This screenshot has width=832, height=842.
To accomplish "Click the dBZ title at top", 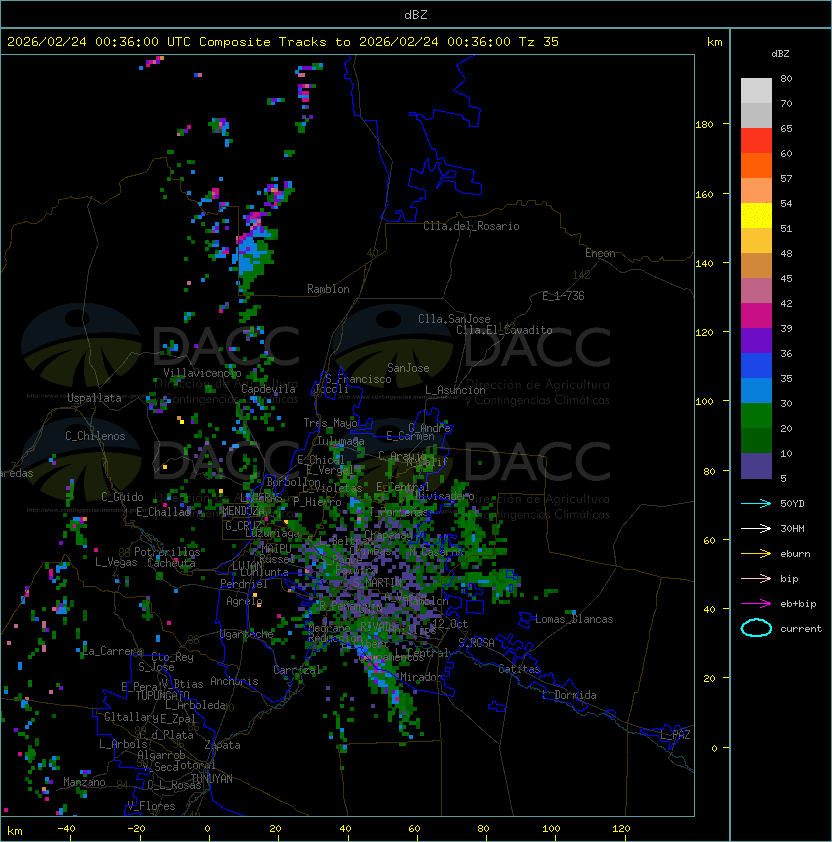I will pos(416,15).
